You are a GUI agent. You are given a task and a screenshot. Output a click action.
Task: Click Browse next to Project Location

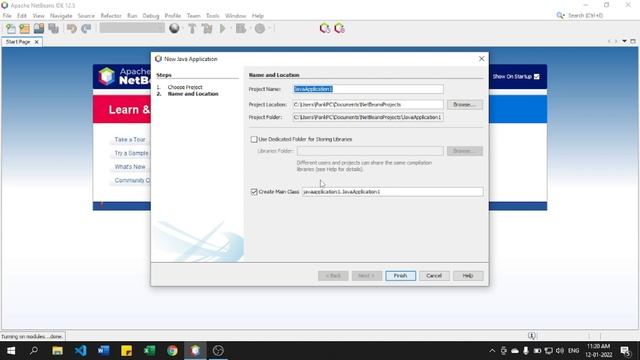pos(464,104)
